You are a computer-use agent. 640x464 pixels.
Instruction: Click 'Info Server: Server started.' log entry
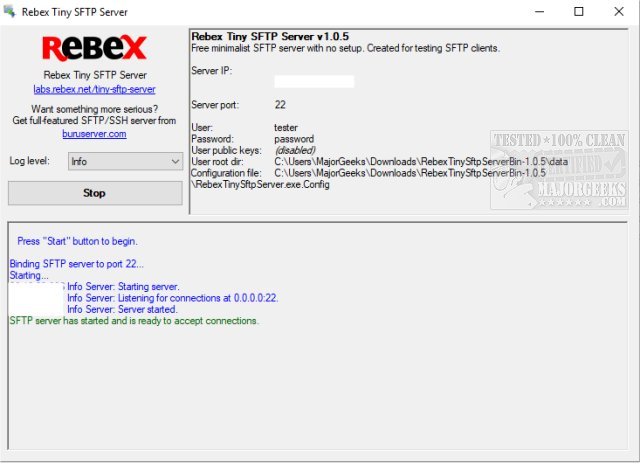point(122,310)
